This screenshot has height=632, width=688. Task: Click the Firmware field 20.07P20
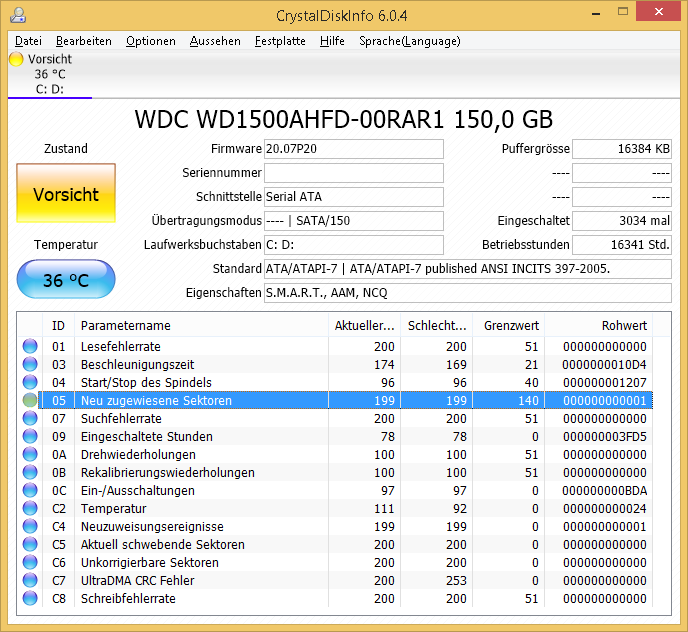point(354,149)
